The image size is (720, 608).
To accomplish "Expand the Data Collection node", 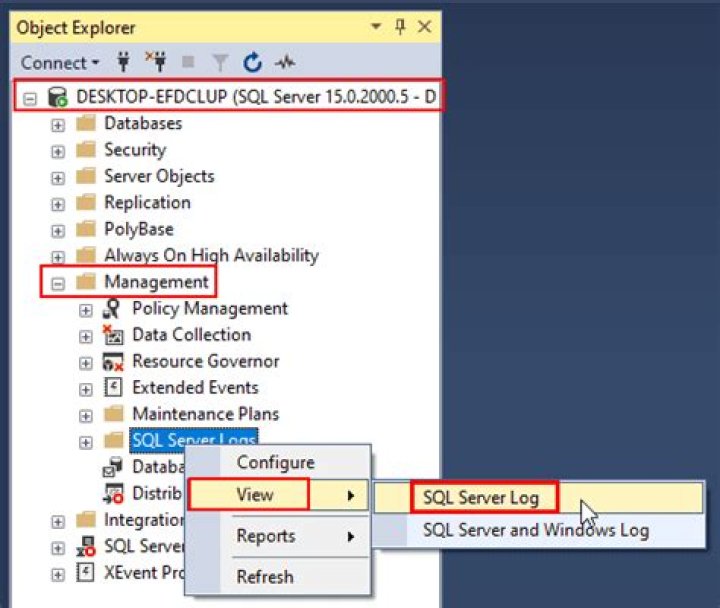I will tap(86, 337).
